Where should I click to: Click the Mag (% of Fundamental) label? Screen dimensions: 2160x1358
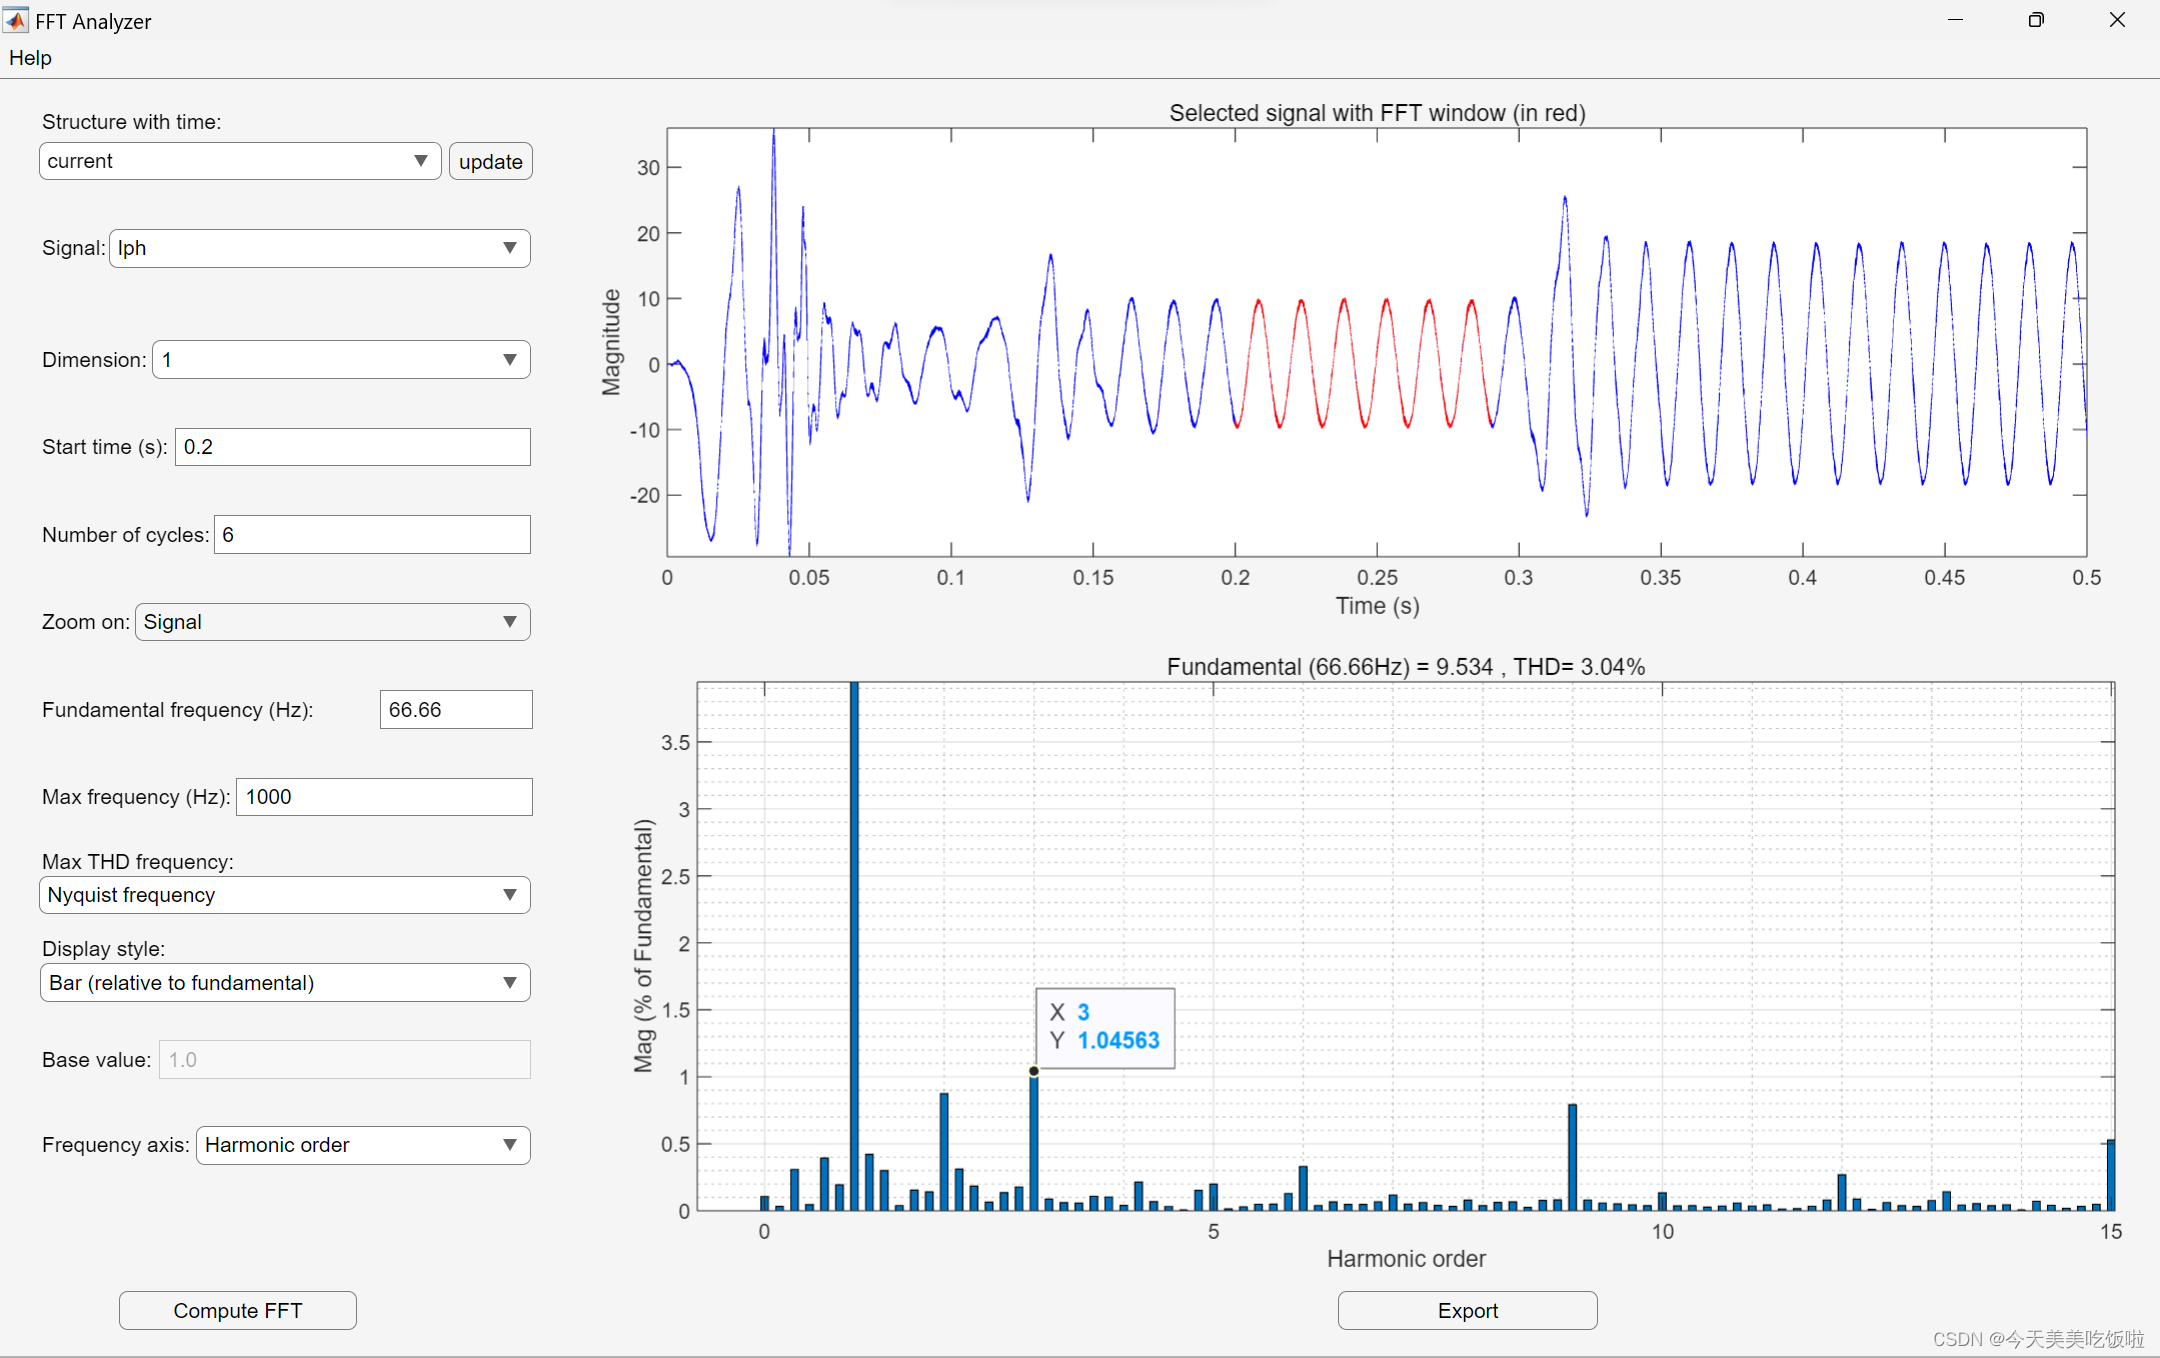point(643,946)
